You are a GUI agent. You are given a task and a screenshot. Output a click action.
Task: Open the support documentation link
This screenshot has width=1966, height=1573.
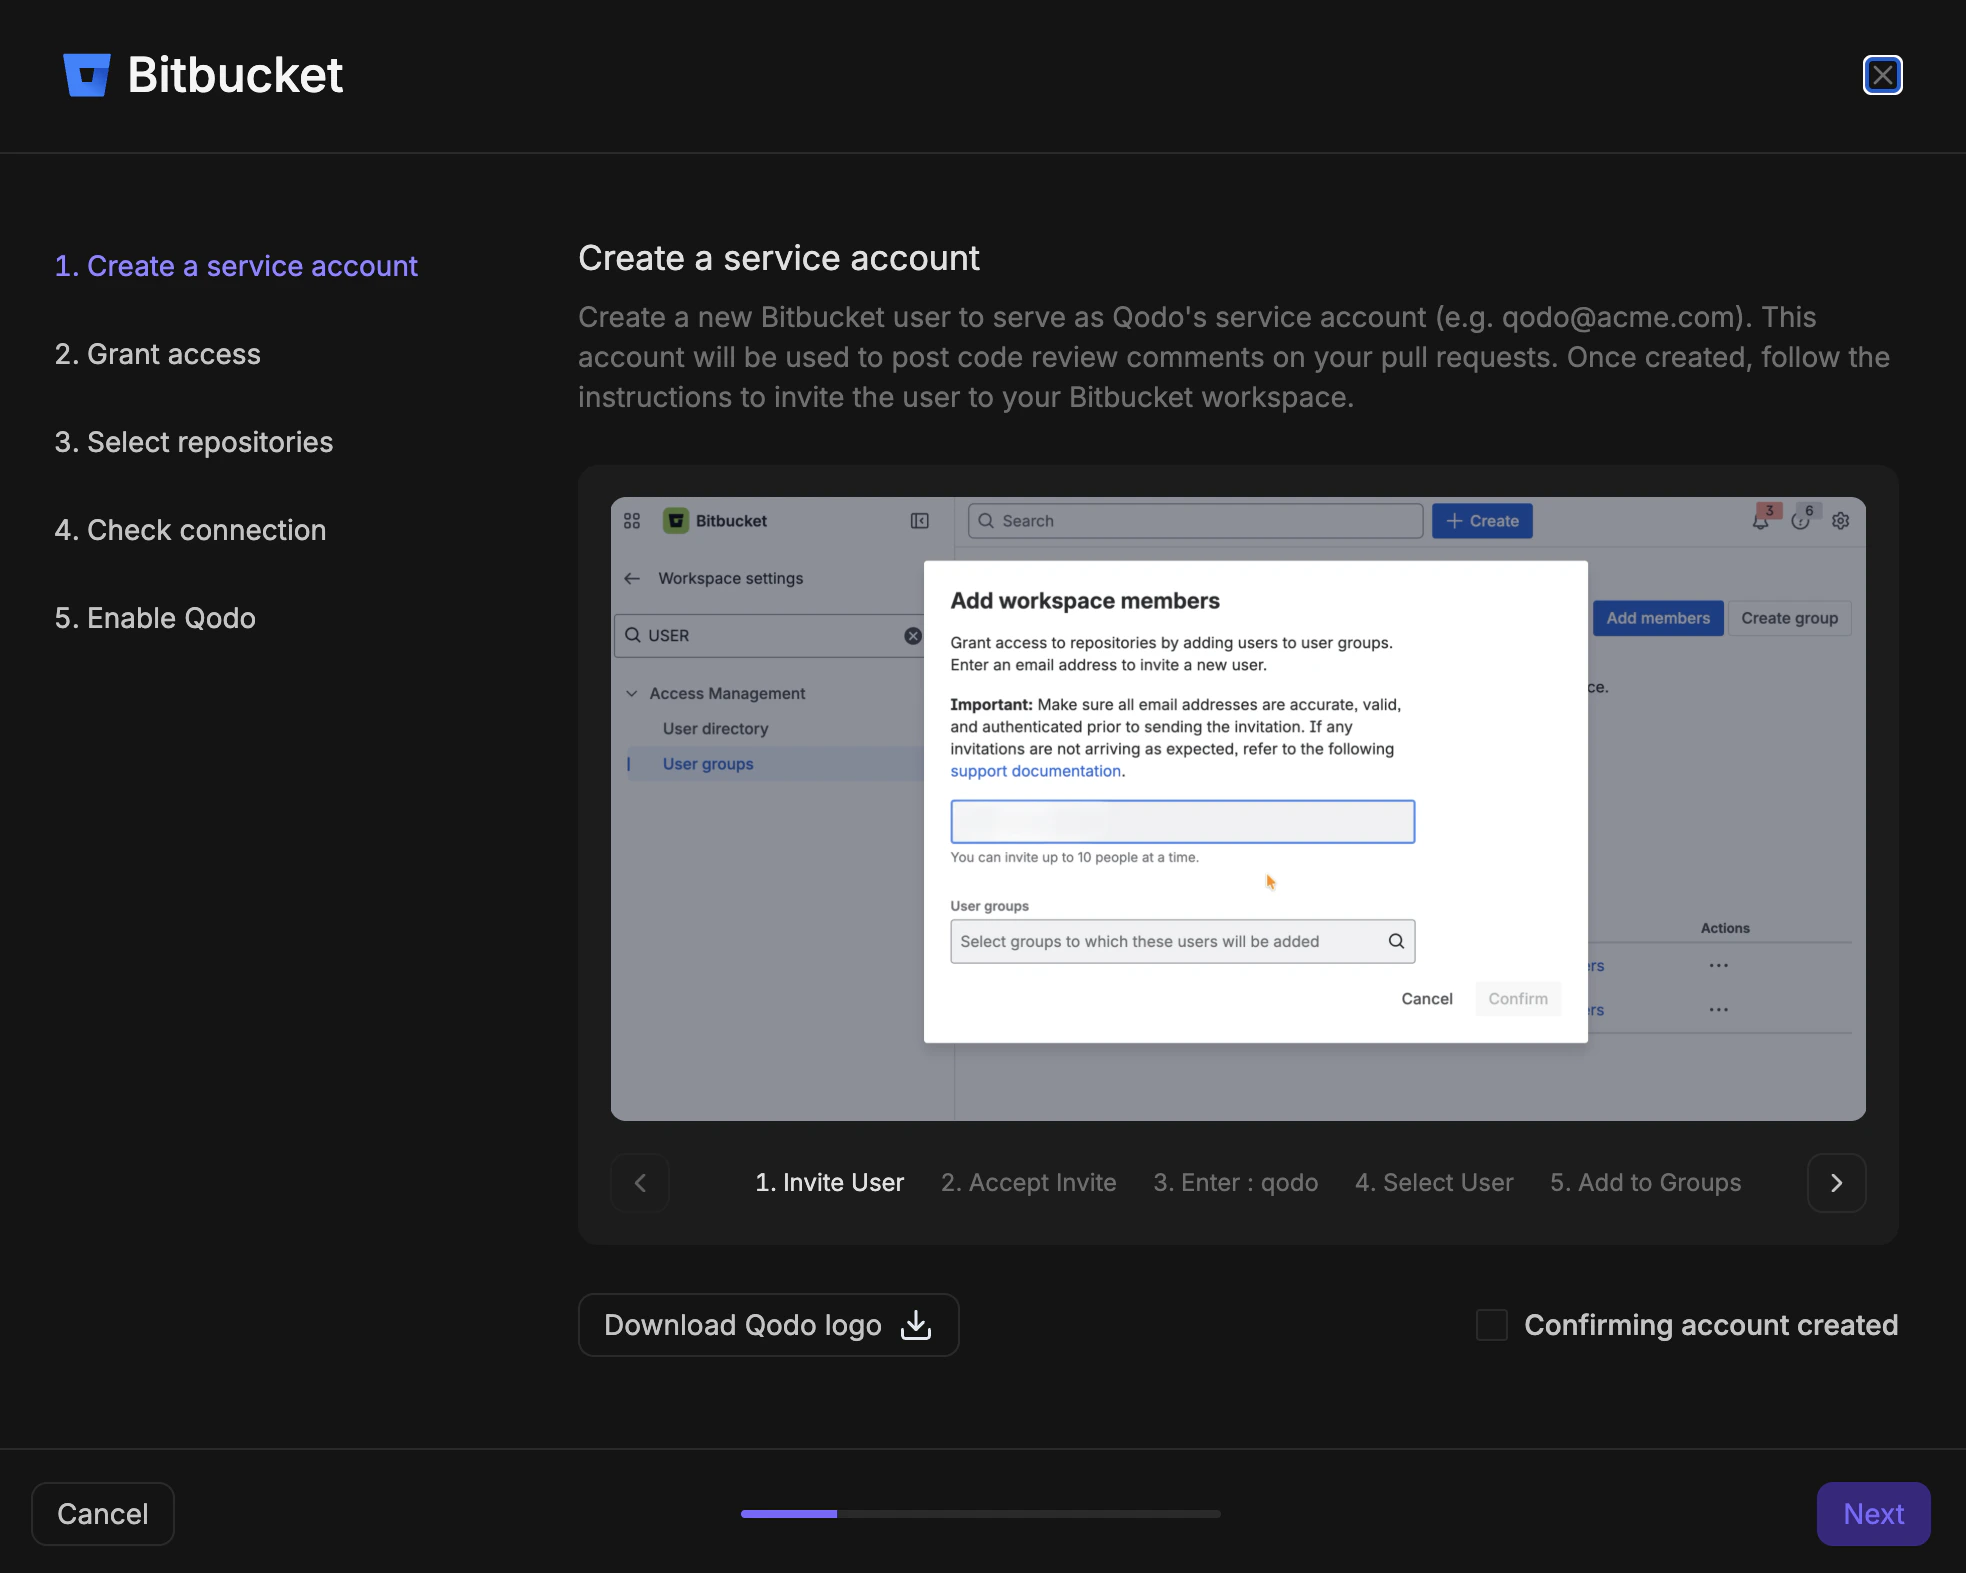(x=1035, y=770)
